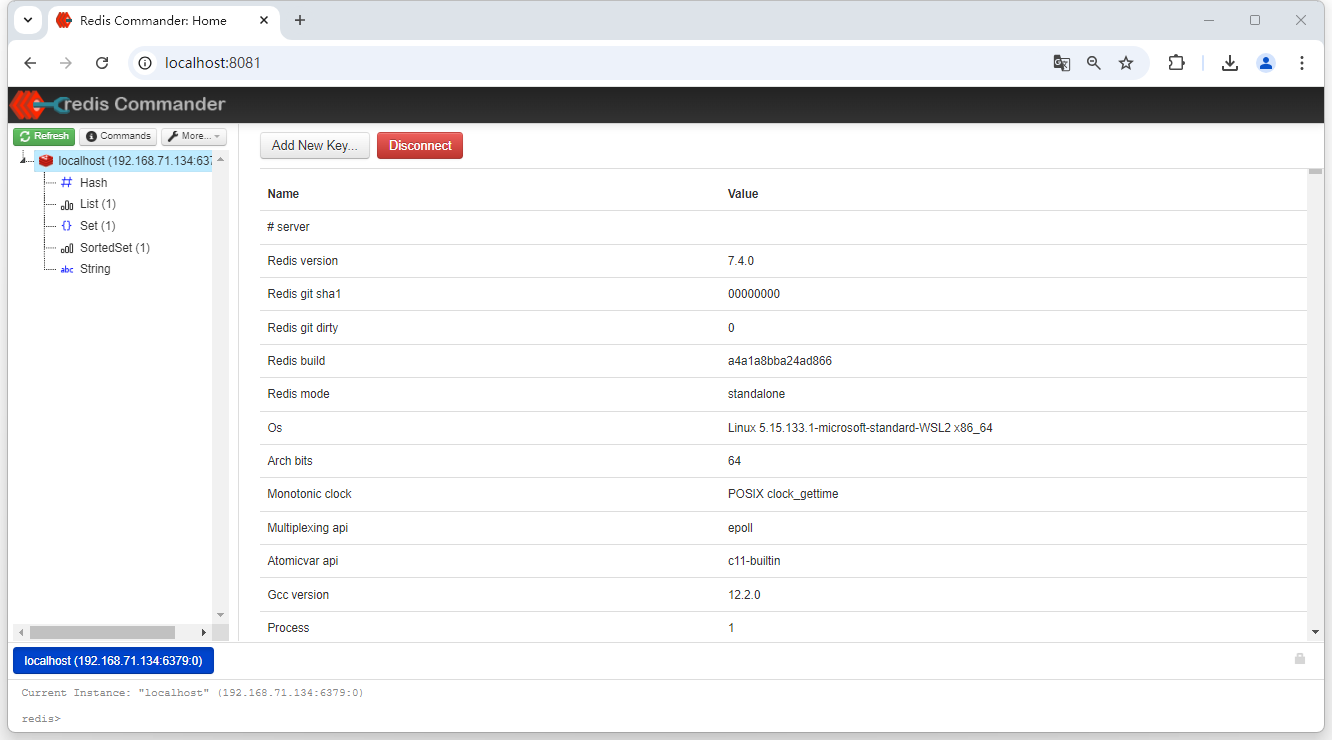Click the SortedSet type icon

click(x=67, y=248)
